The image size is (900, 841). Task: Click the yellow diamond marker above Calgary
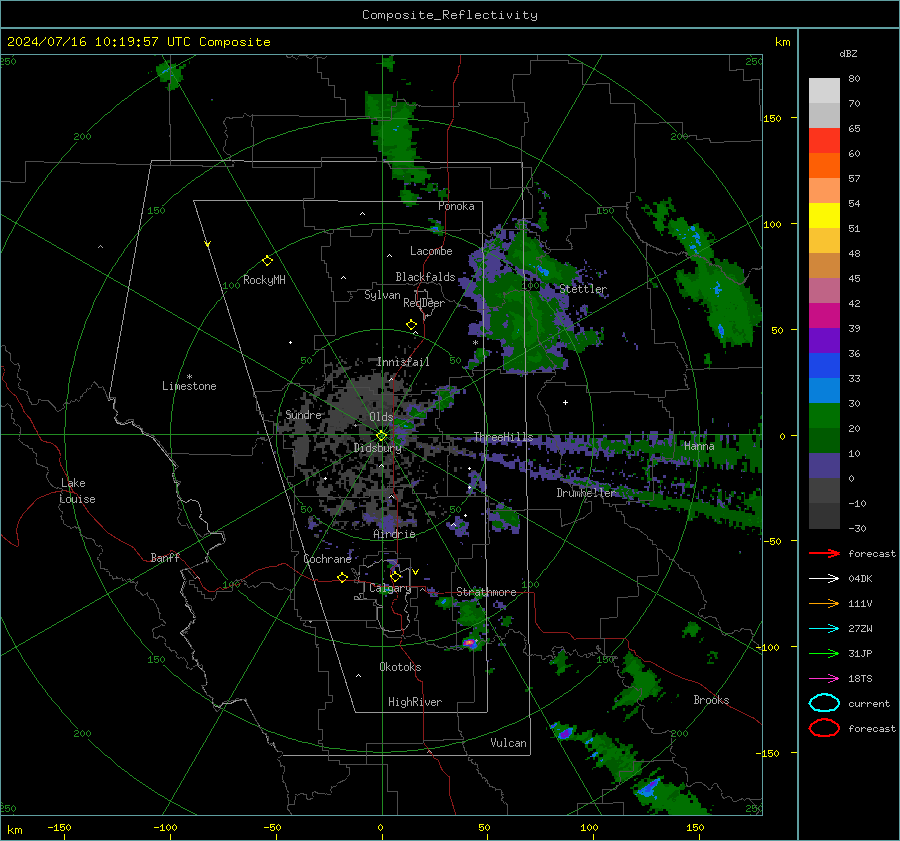click(395, 576)
